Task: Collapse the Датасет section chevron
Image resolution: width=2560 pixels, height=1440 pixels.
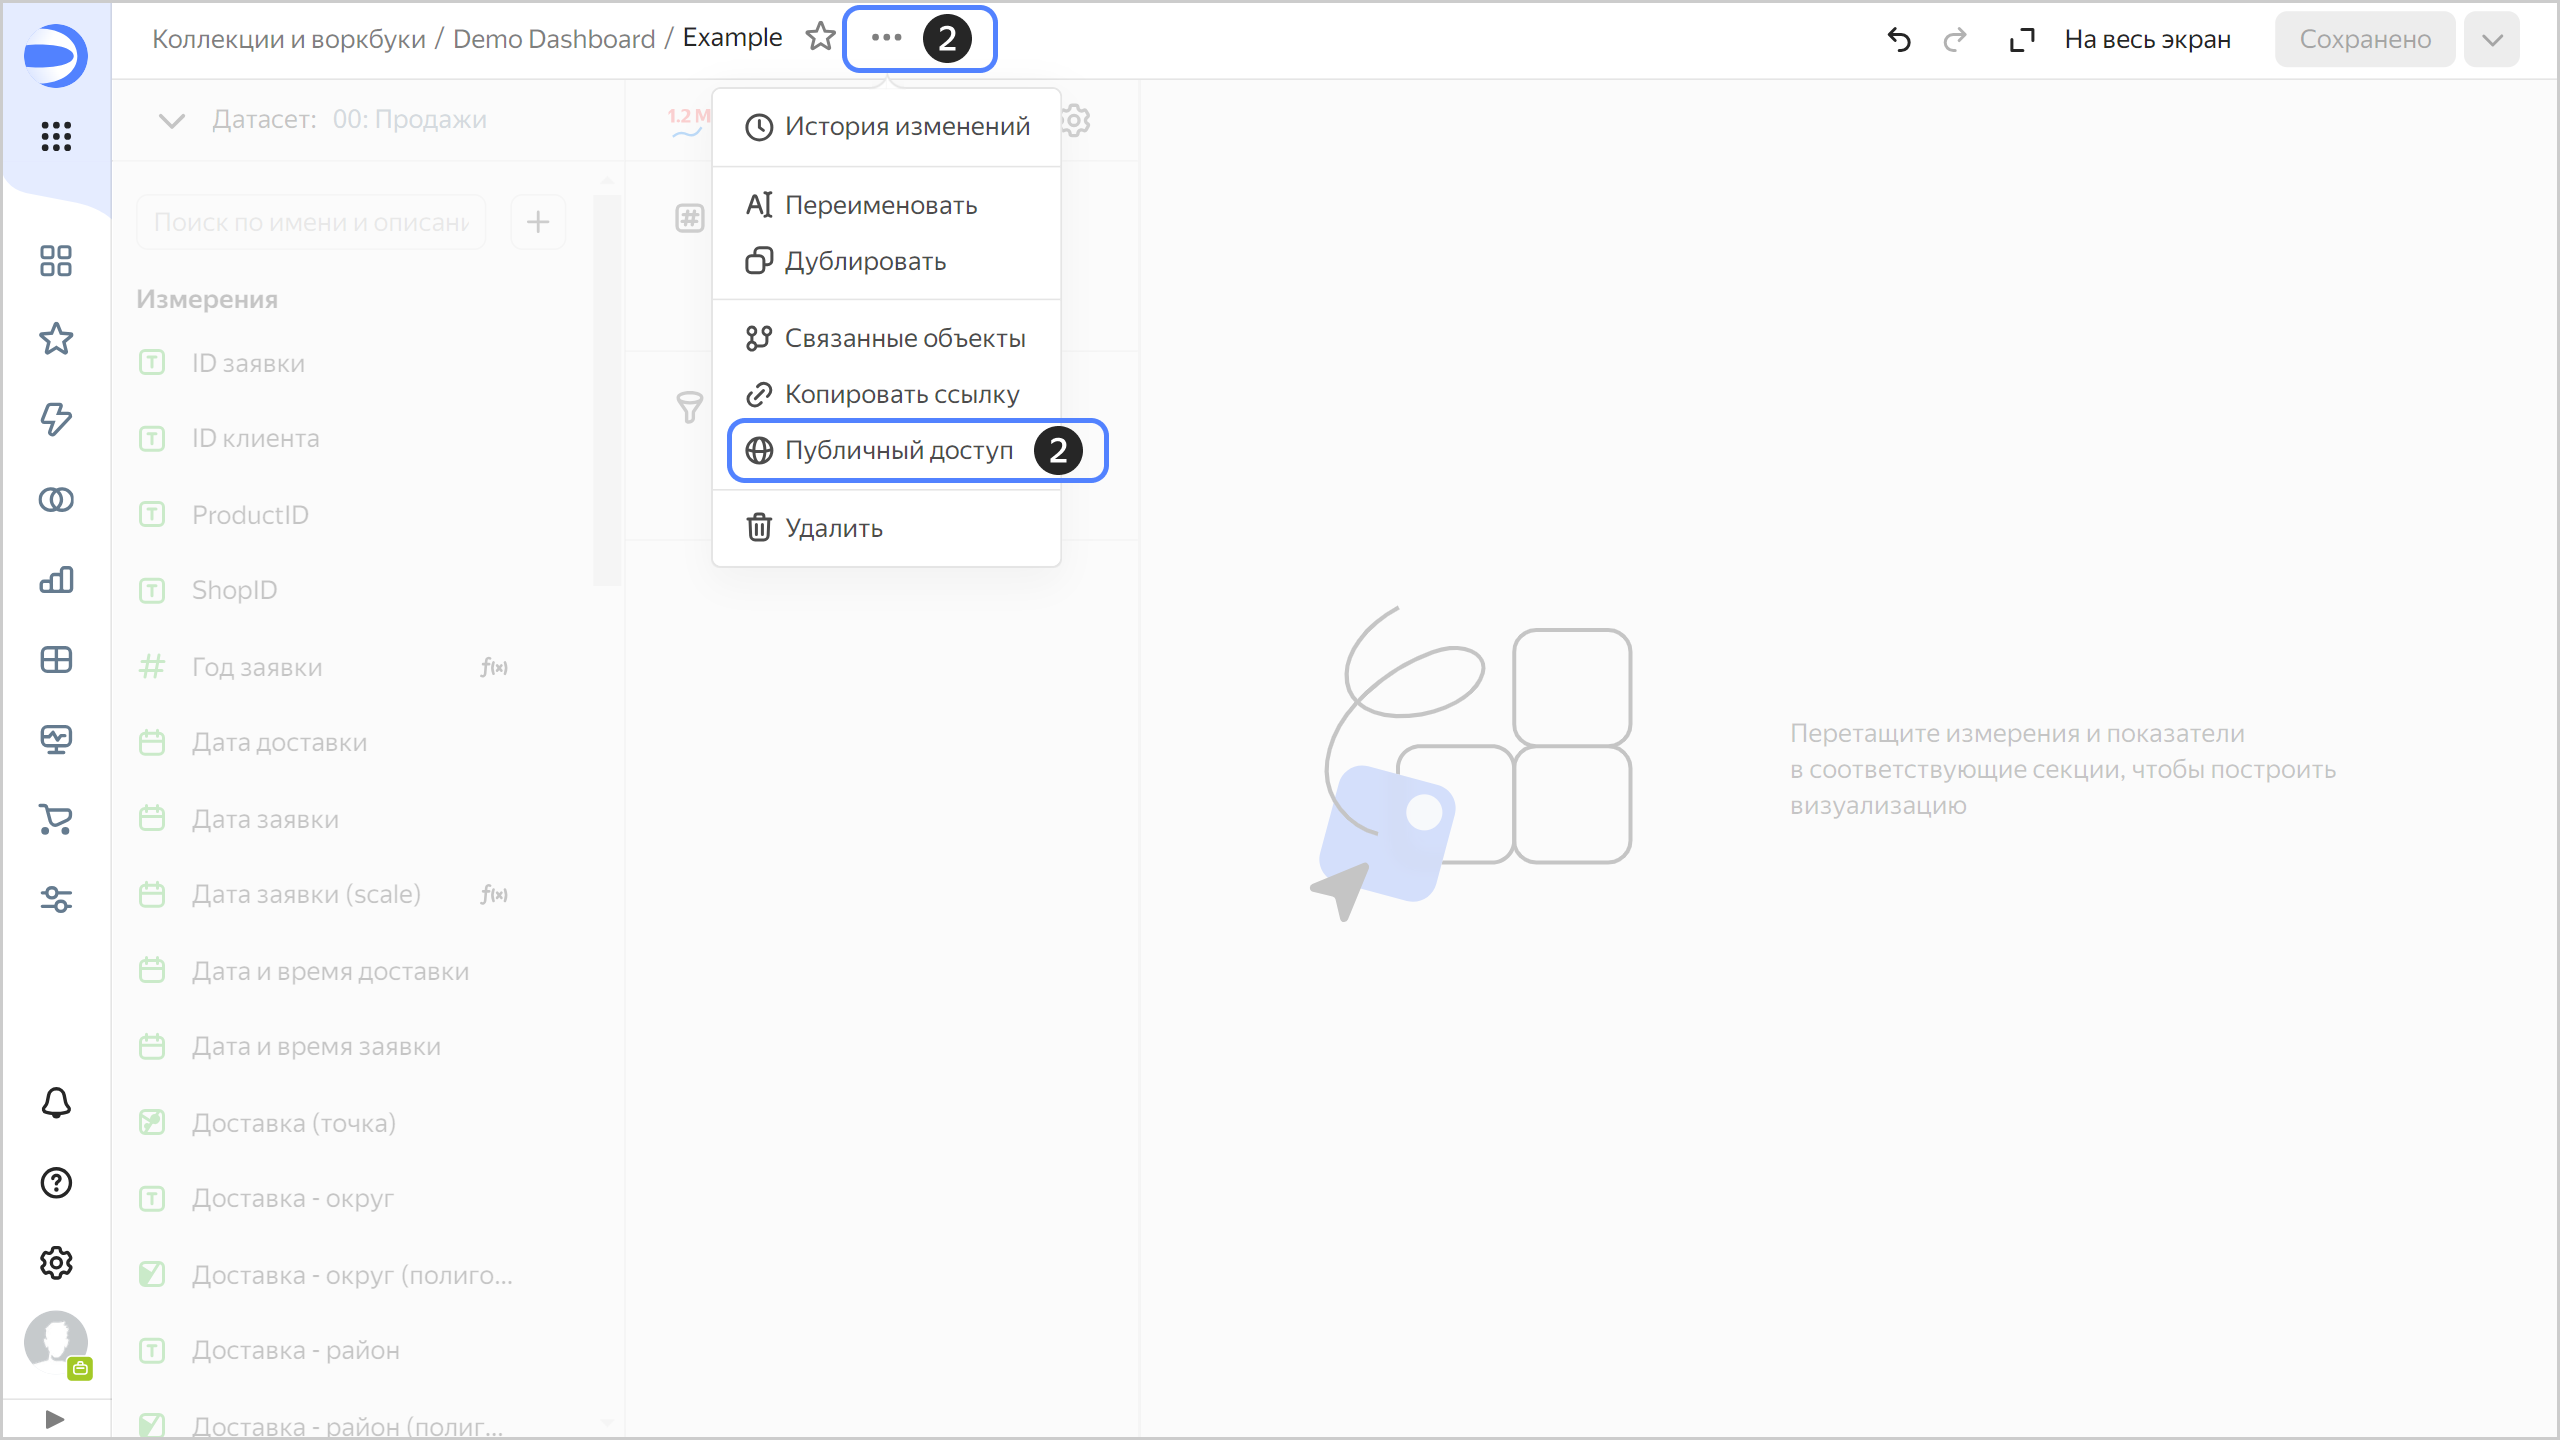Action: coord(172,120)
